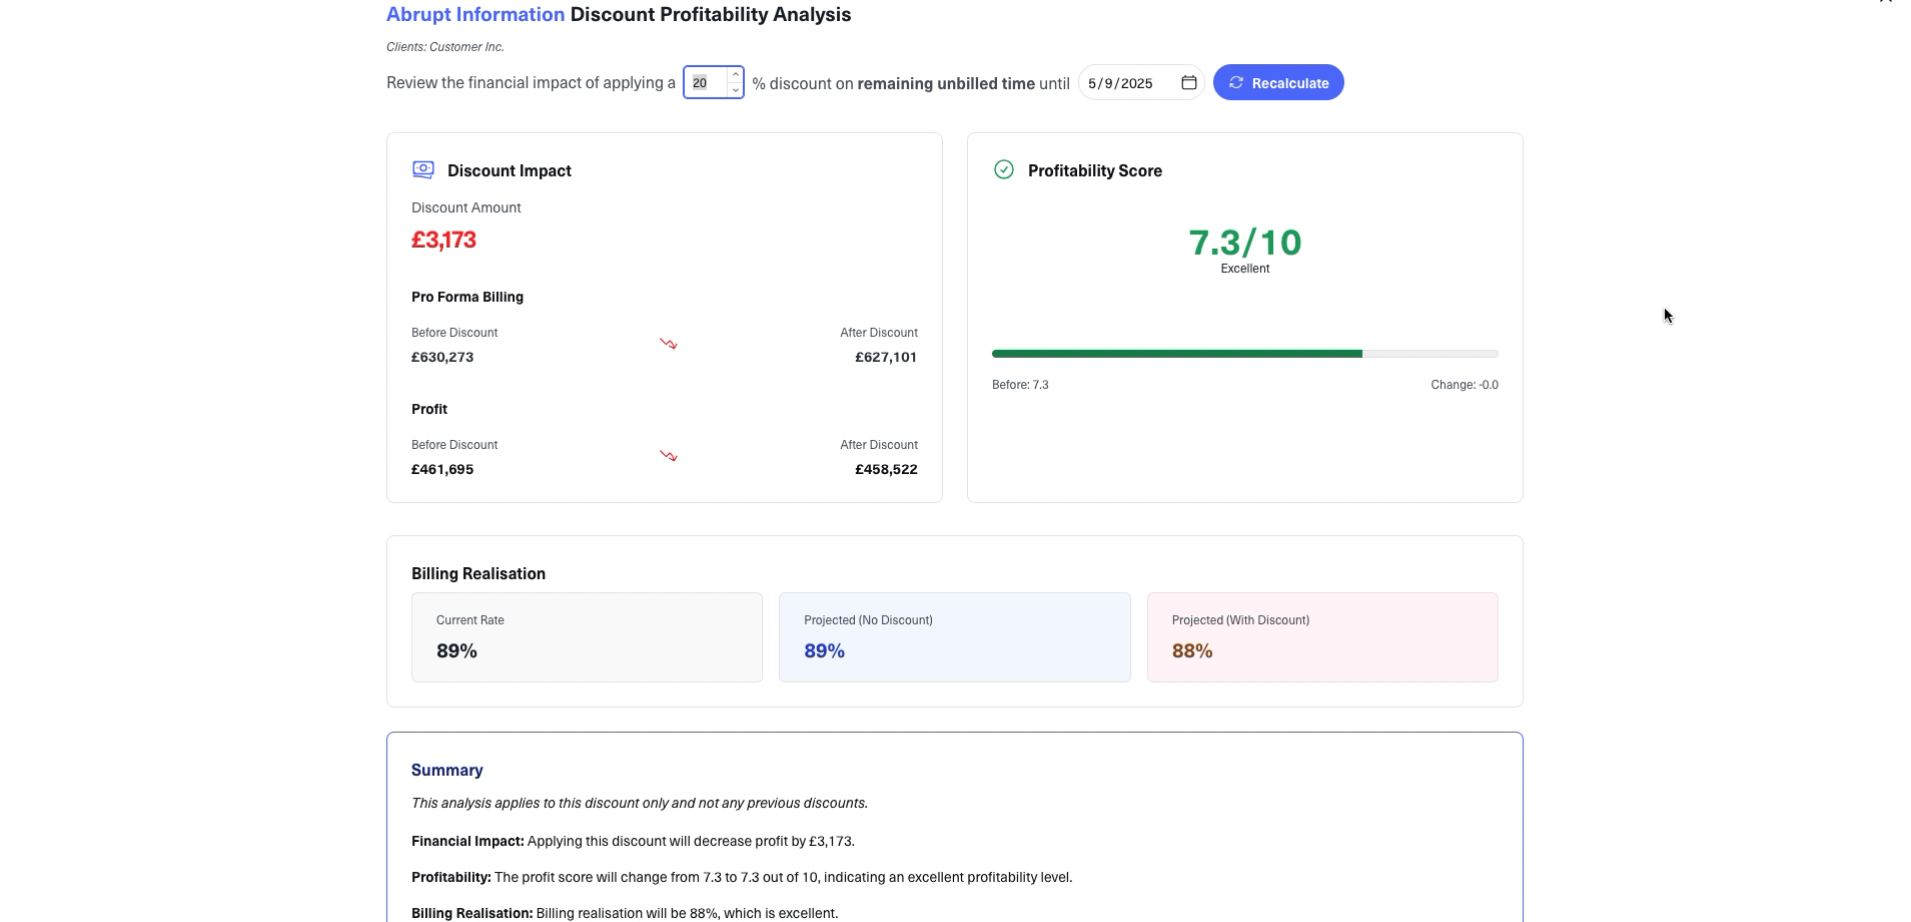This screenshot has height=922, width=1911.
Task: Click the Abrupt Information title link
Action: tap(475, 15)
